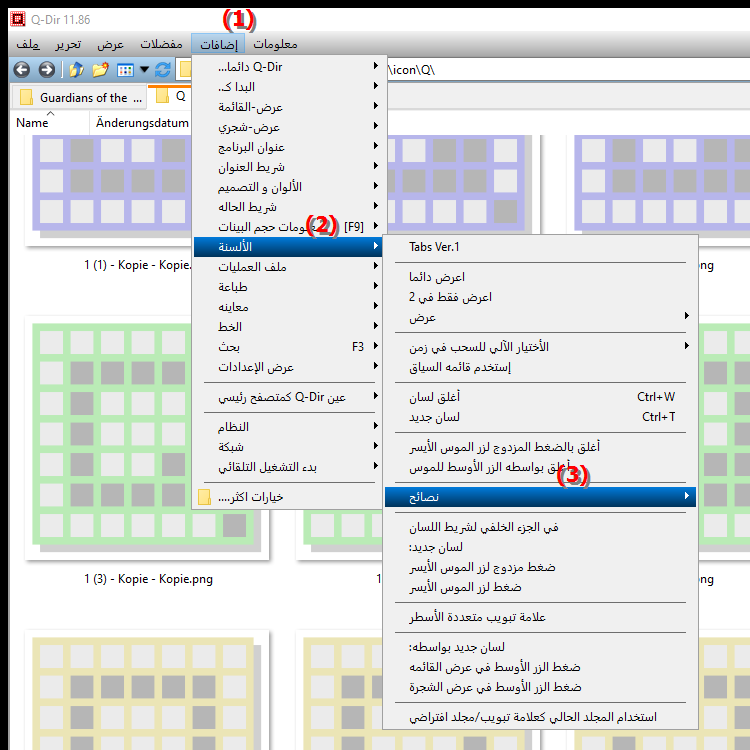The image size is (750, 750).
Task: Expand the دائما Q-Dir submenu
Action: click(289, 66)
